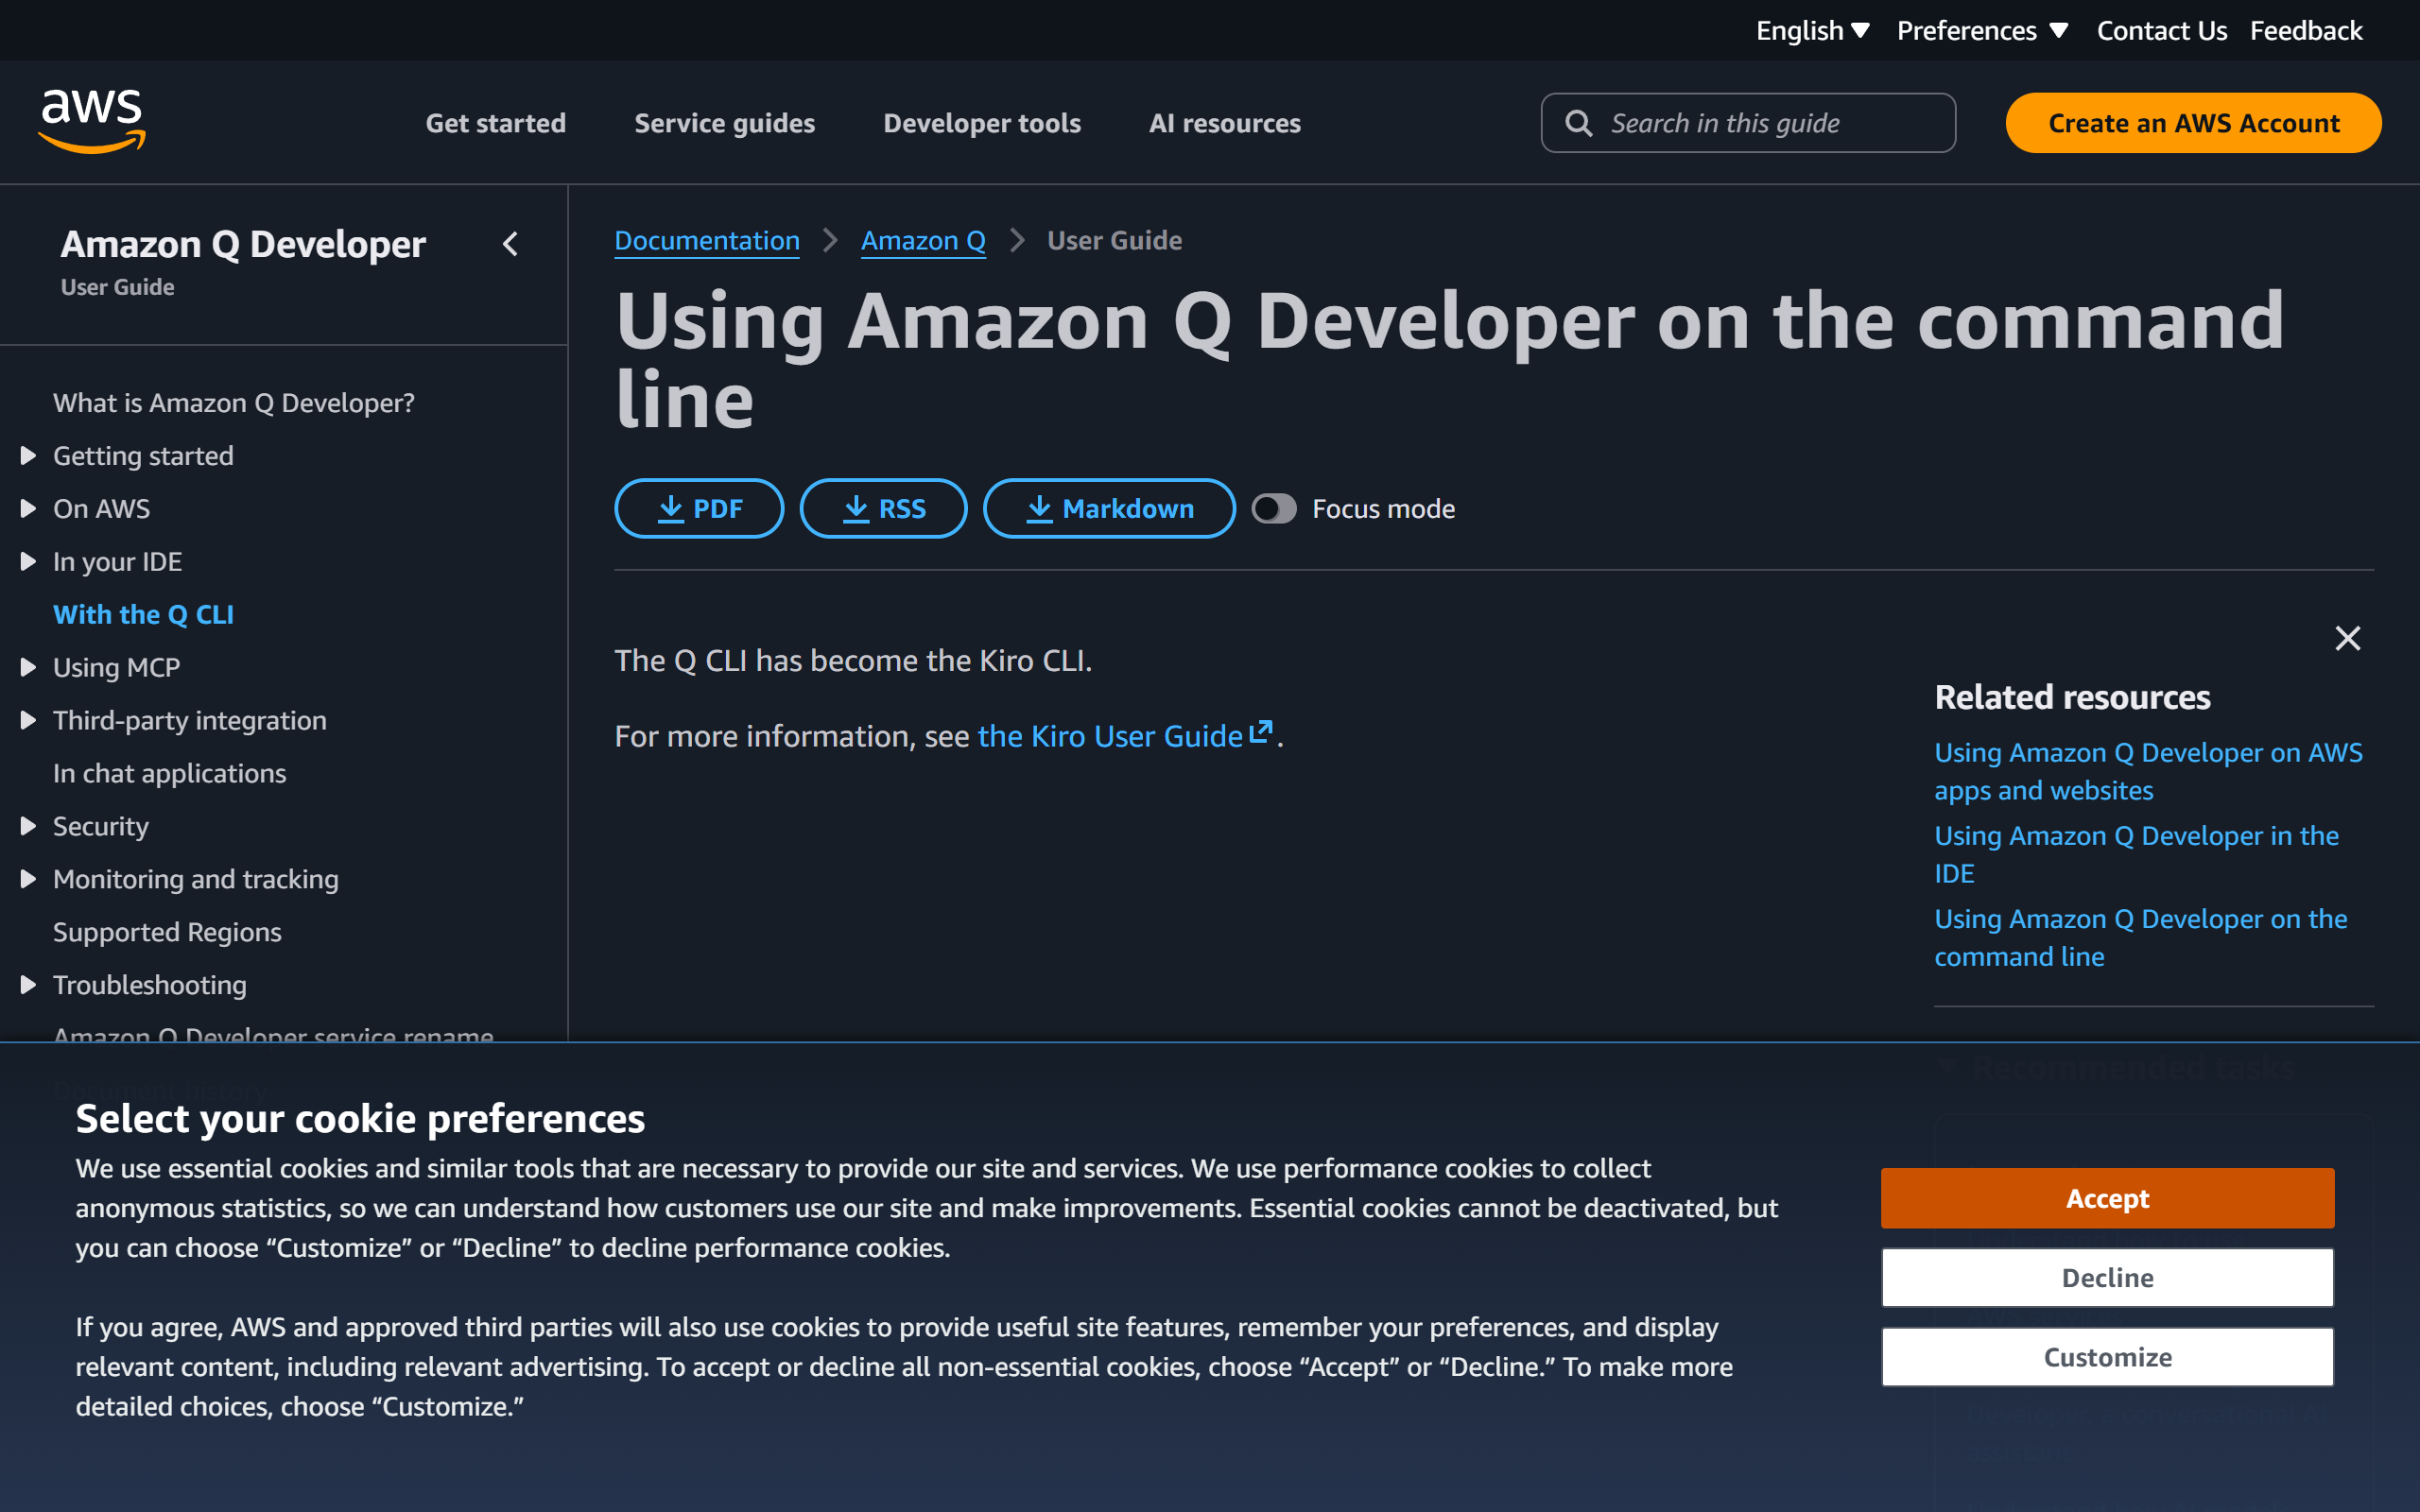
Task: Expand the In your IDE section
Action: tap(28, 562)
